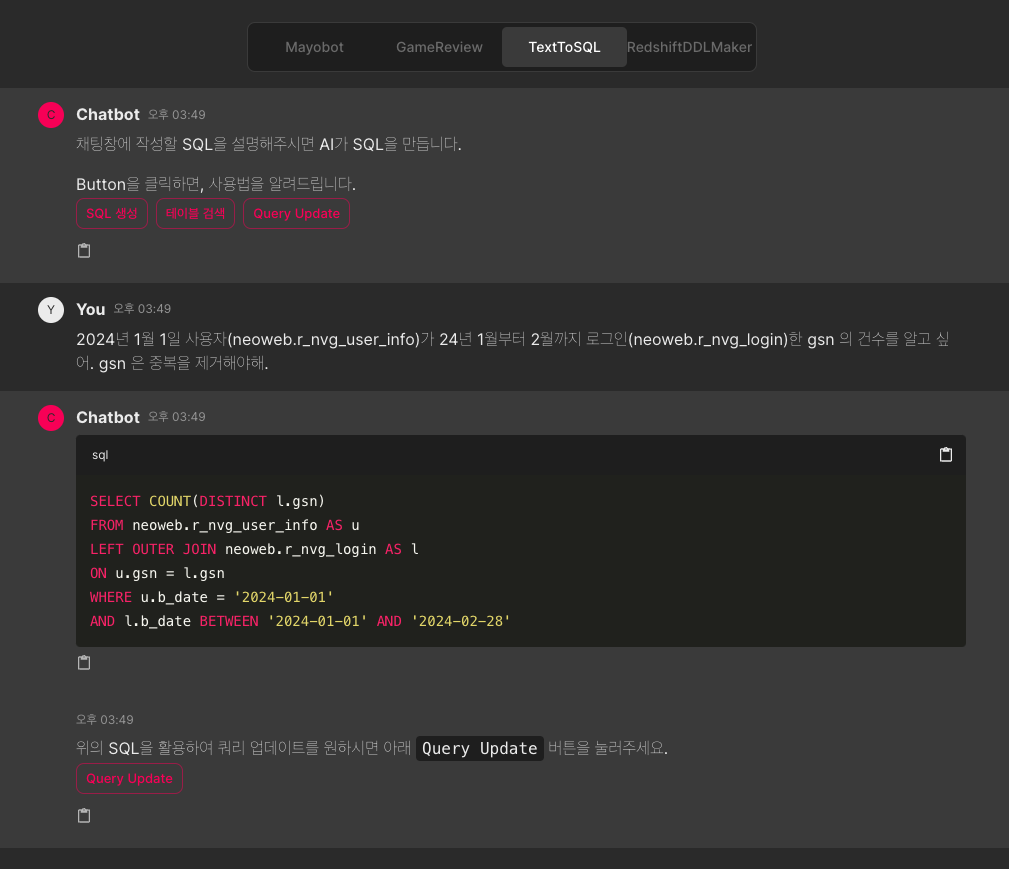Click the AND l.b_date BETWEEN line
1009x869 pixels.
click(300, 621)
